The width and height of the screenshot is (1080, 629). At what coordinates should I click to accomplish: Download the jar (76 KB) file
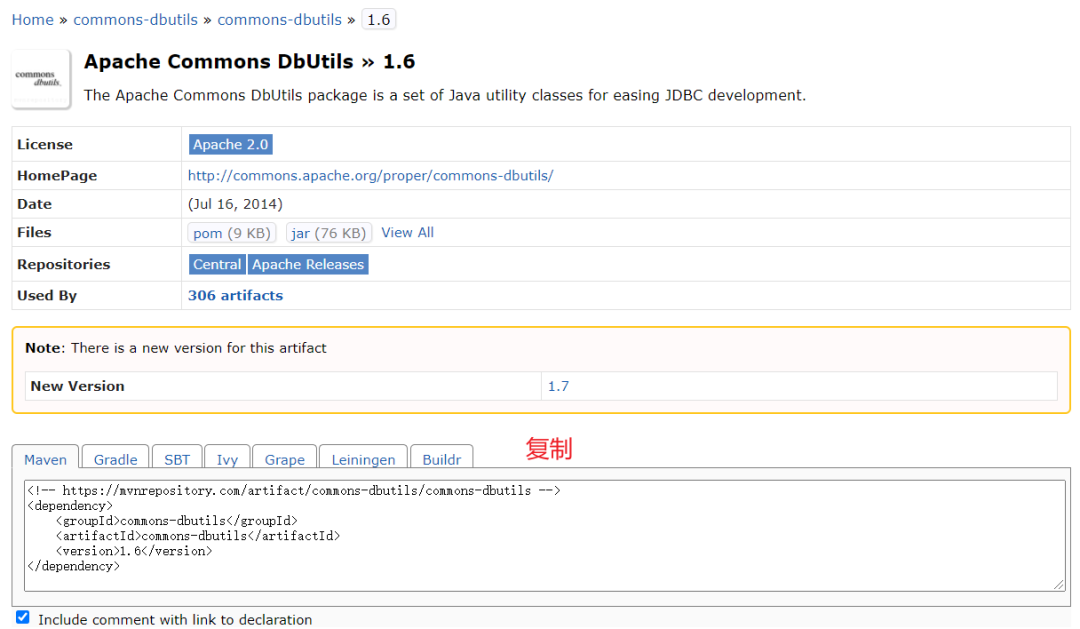329,233
